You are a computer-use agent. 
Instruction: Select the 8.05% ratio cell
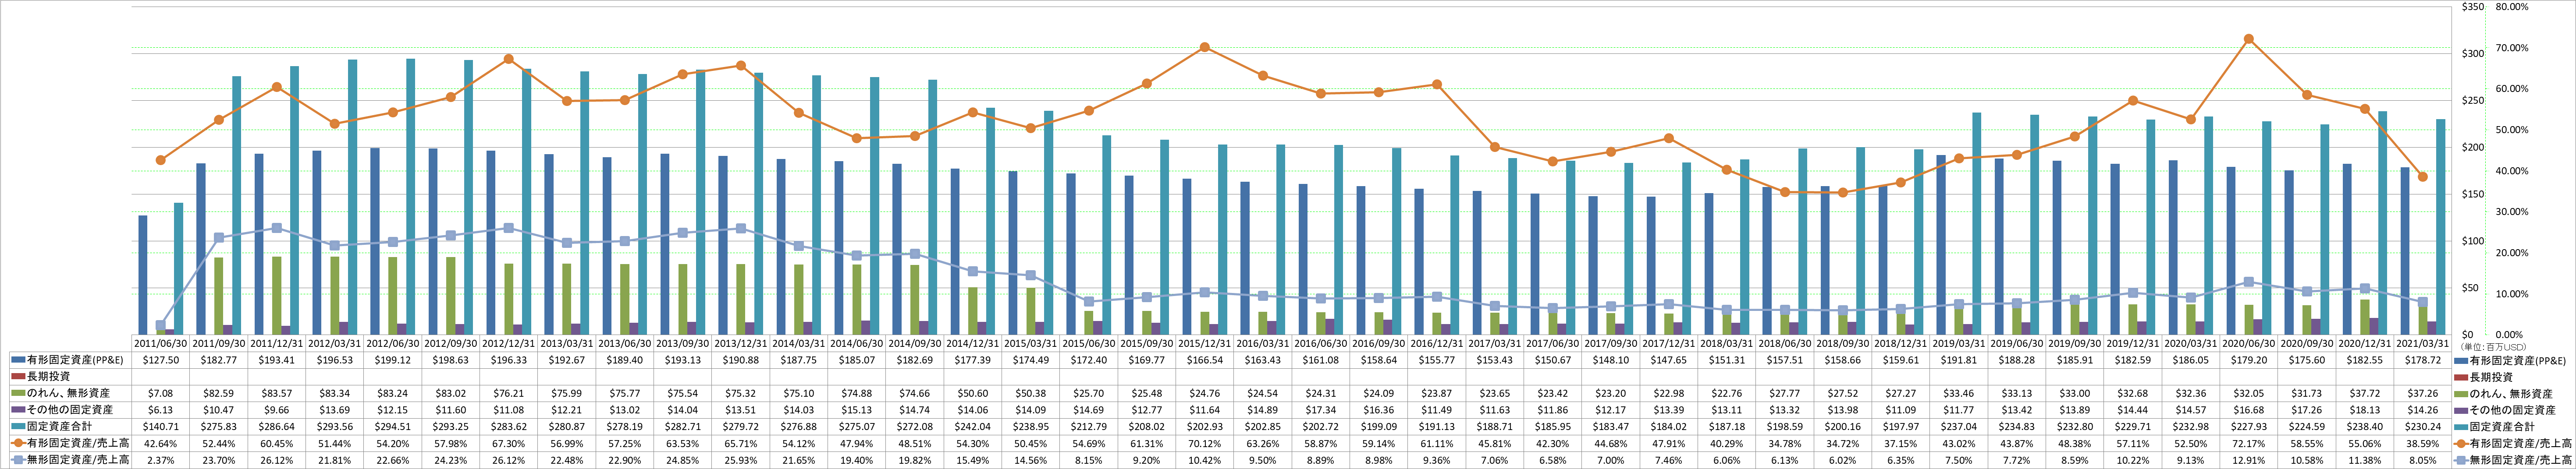click(x=2423, y=459)
